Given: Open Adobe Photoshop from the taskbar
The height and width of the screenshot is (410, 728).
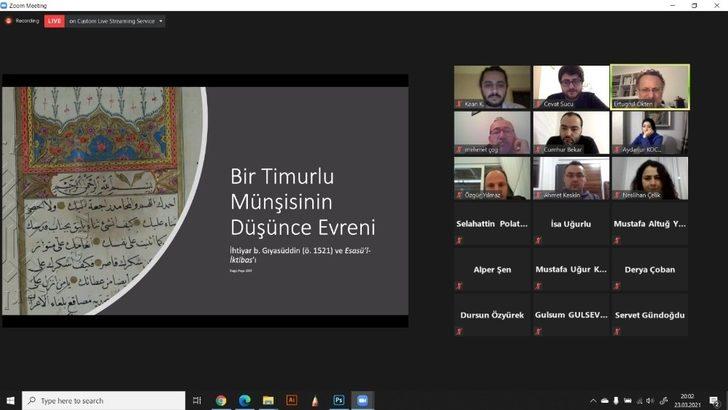Looking at the screenshot, I should (x=339, y=400).
